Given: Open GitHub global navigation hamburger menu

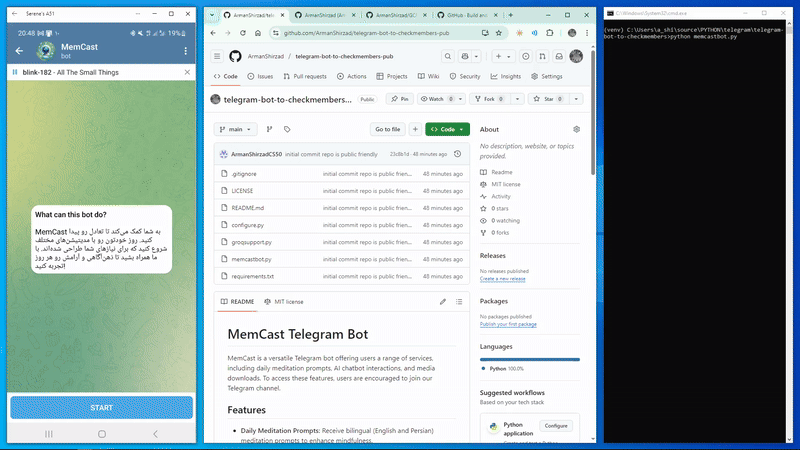Looking at the screenshot, I should click(x=217, y=56).
